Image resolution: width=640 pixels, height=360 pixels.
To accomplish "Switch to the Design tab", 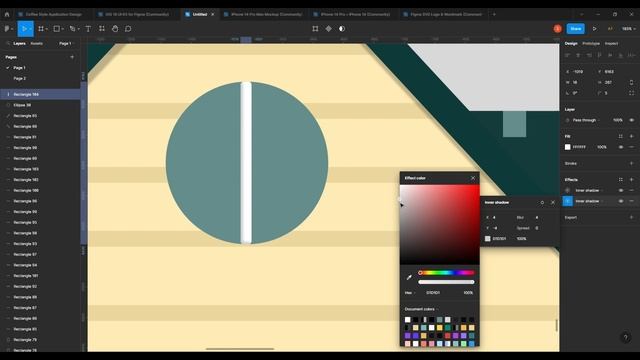I will (x=571, y=43).
